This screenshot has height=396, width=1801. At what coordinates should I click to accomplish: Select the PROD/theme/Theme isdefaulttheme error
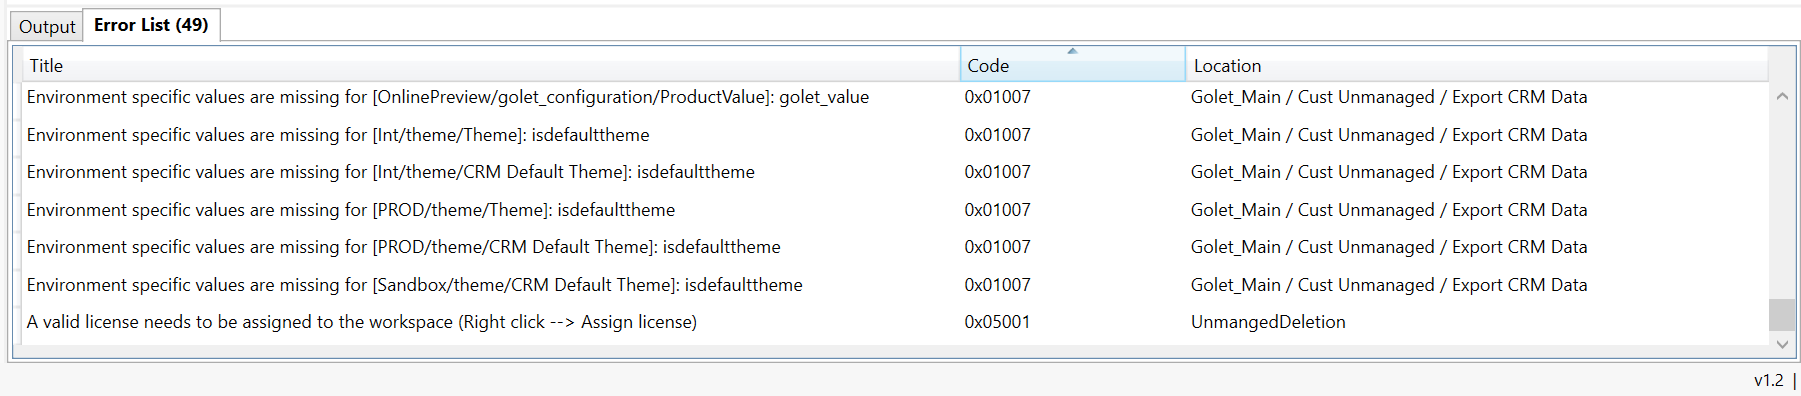[x=895, y=210]
